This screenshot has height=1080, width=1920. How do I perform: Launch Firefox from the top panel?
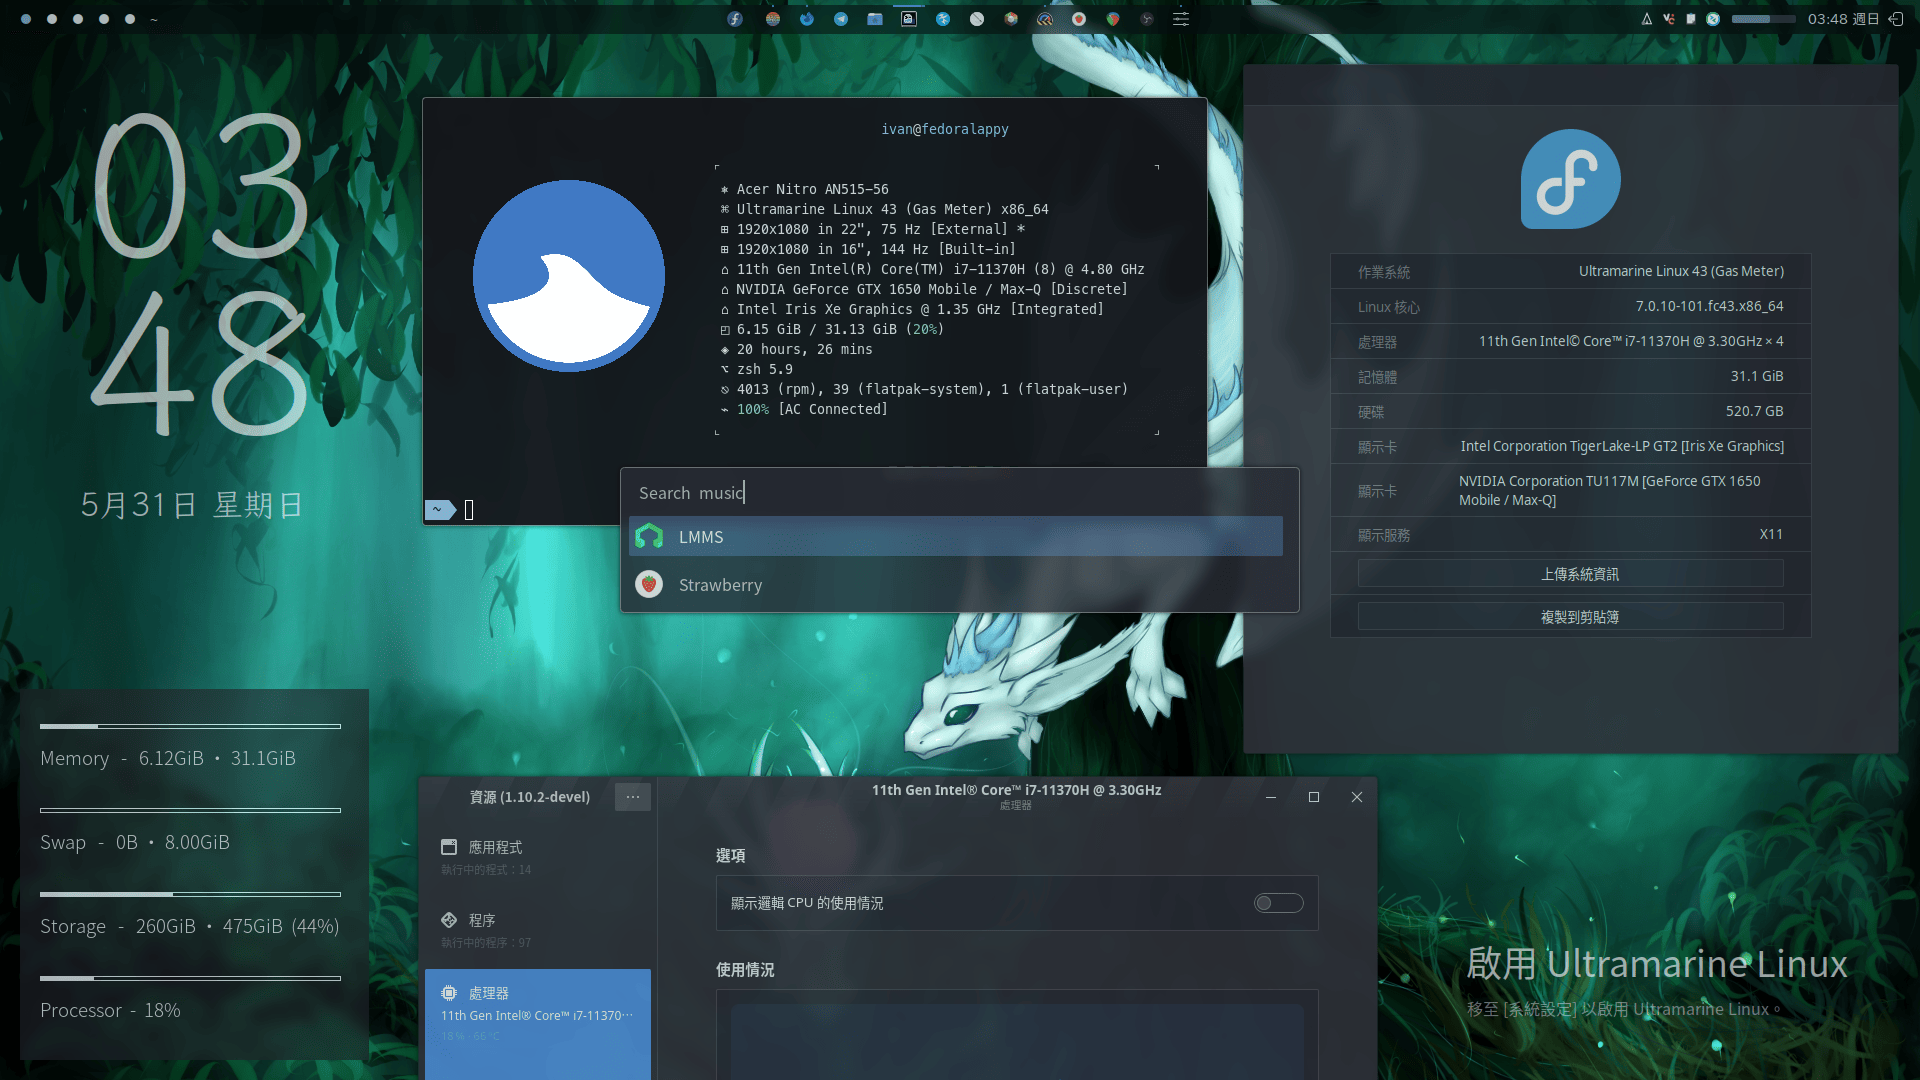point(807,19)
